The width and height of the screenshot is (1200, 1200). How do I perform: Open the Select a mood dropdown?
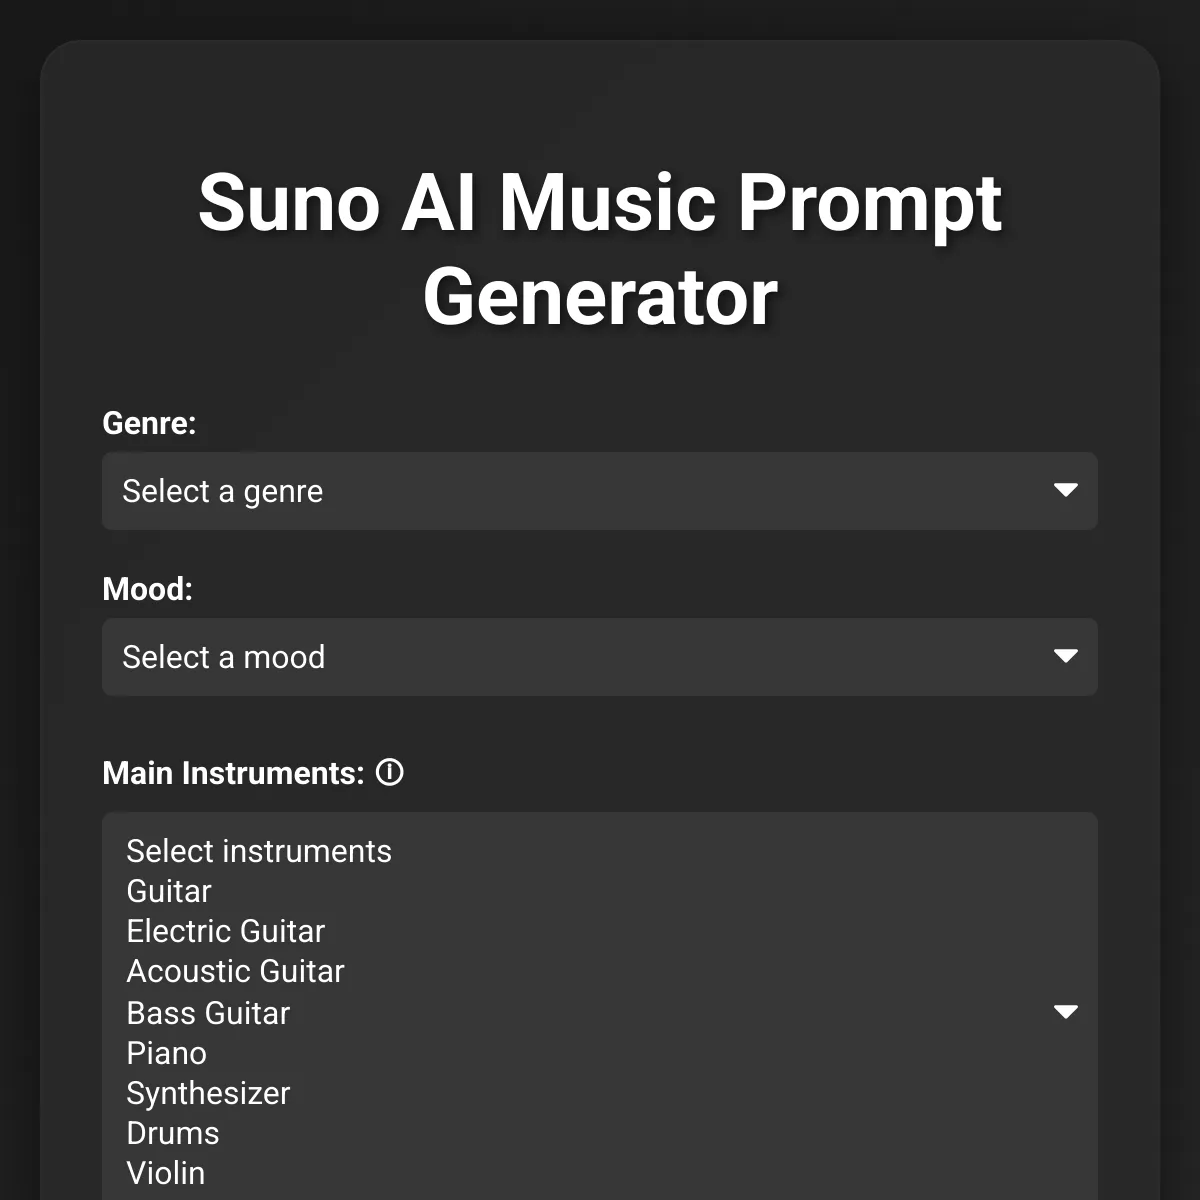[x=600, y=657]
